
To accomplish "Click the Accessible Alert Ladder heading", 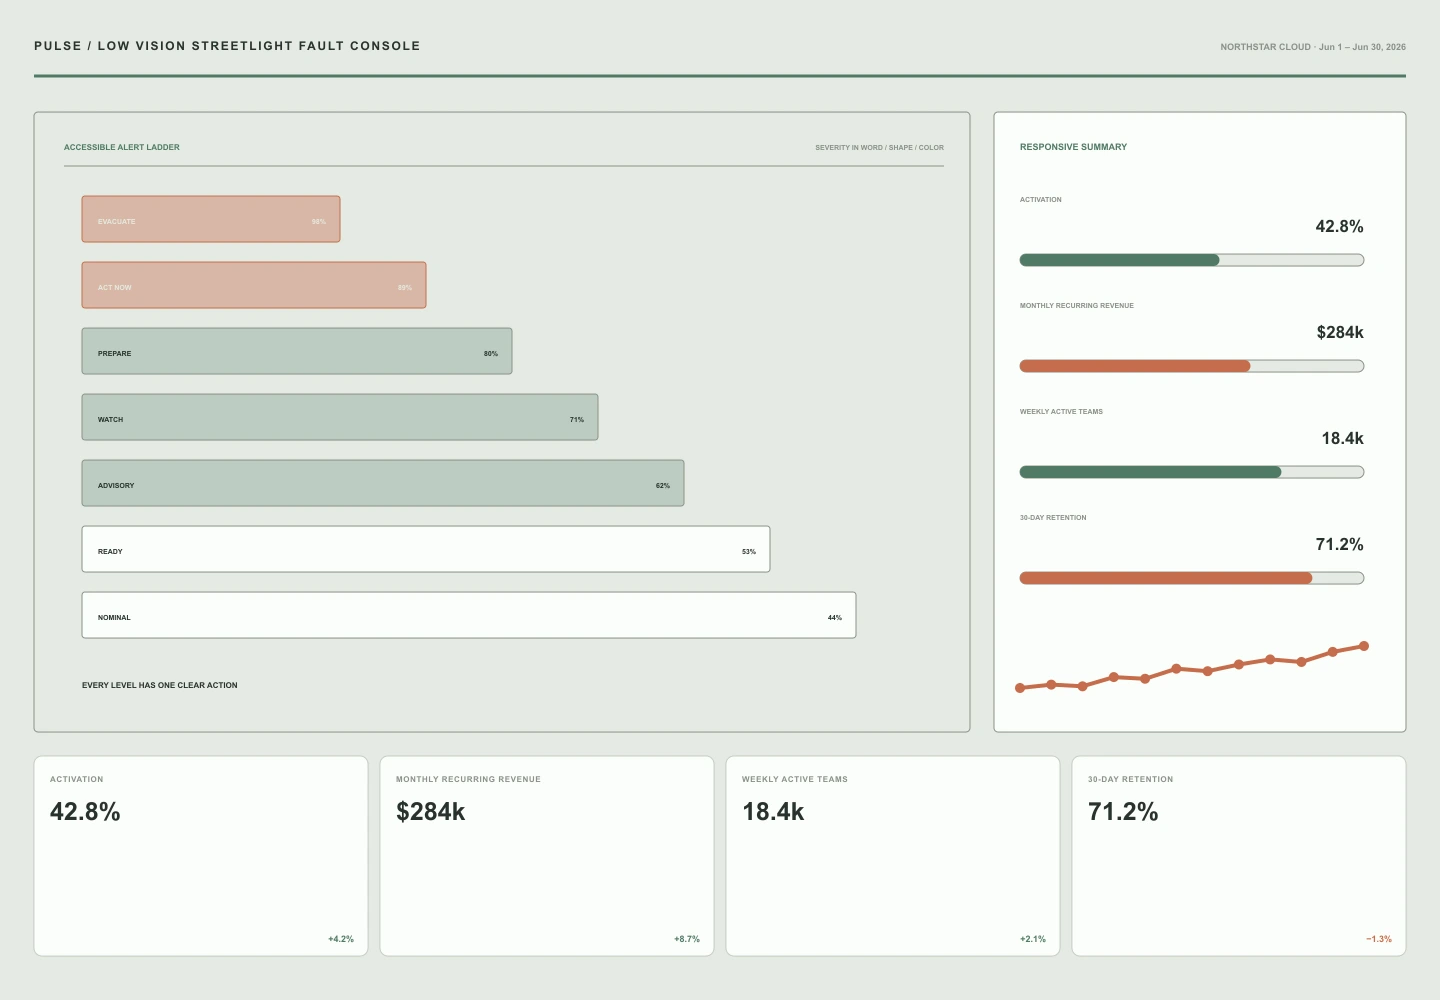I will pos(122,147).
